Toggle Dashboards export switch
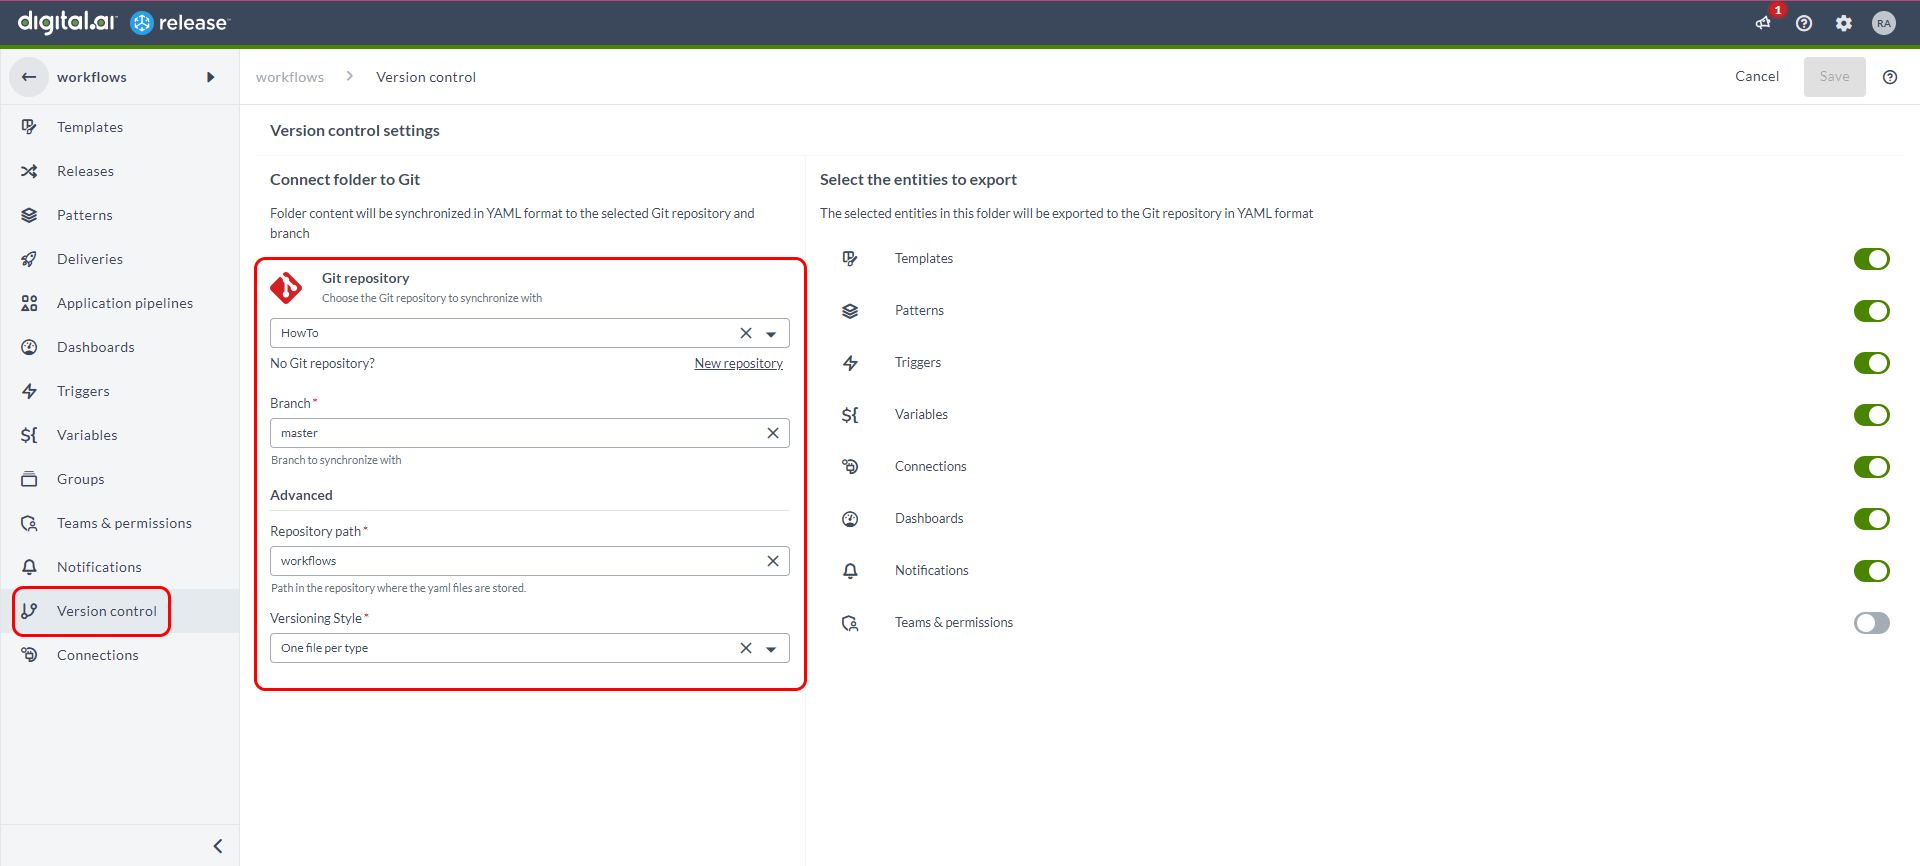Viewport: 1920px width, 866px height. pyautogui.click(x=1872, y=519)
